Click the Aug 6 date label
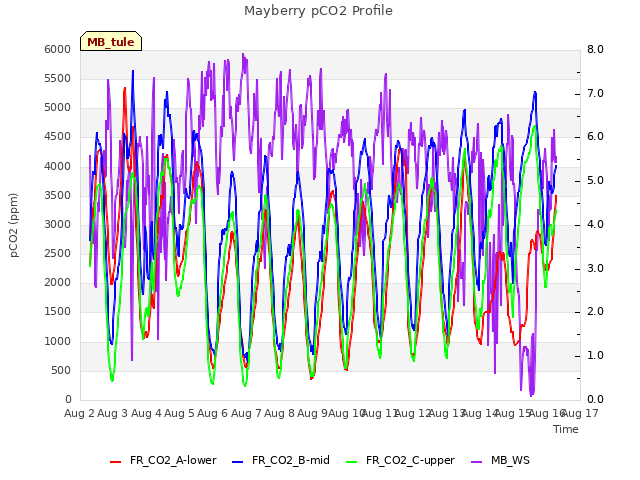Viewport: 640px width, 480px height. pyautogui.click(x=213, y=413)
